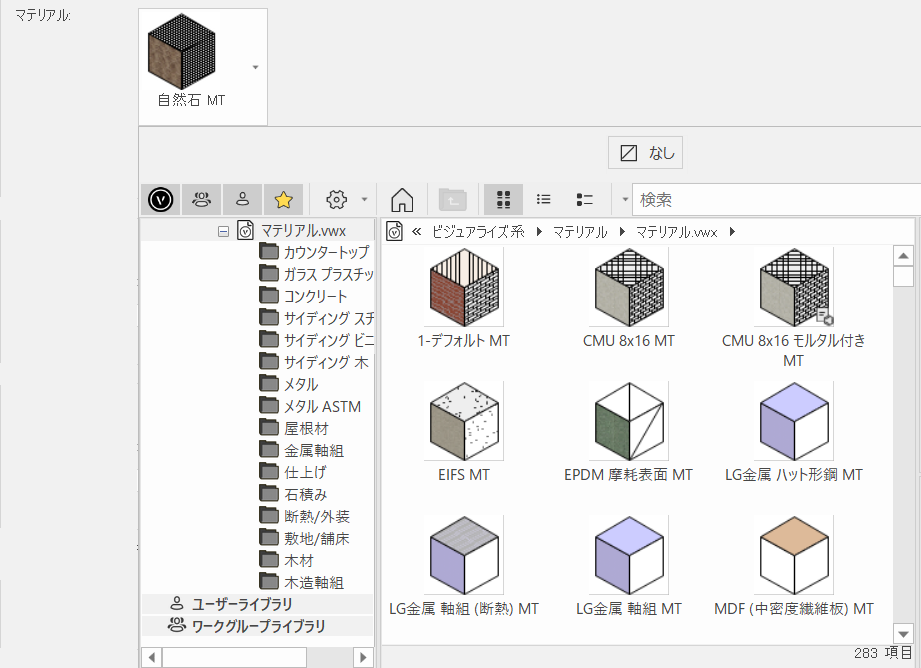Collapse the マテリアル.vwx tree node
The image size is (921, 668).
[x=223, y=231]
